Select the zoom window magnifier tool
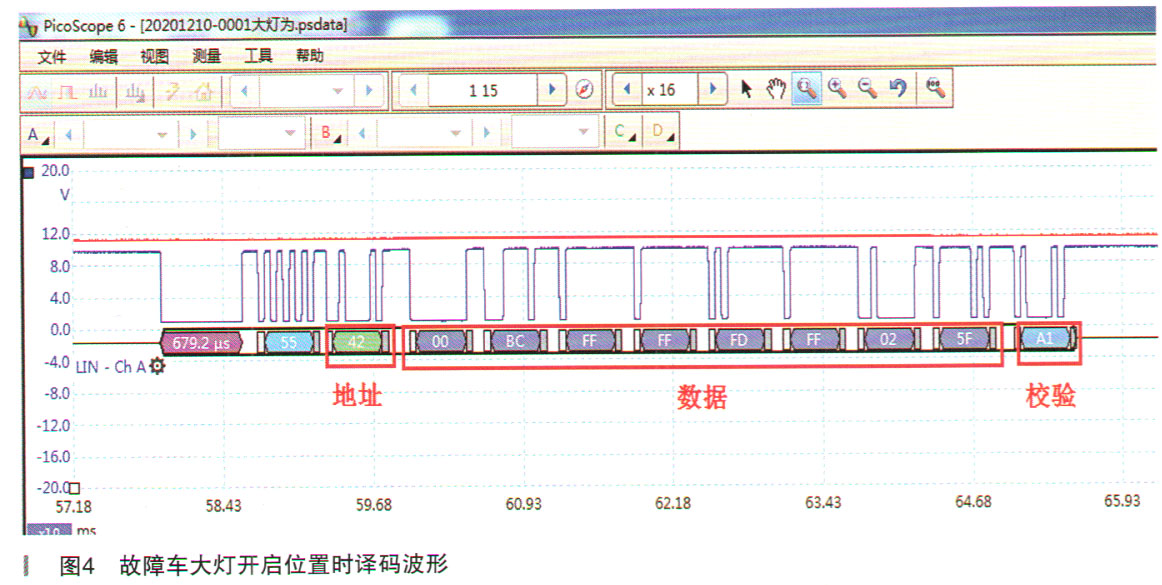The width and height of the screenshot is (1162, 585). pos(806,90)
